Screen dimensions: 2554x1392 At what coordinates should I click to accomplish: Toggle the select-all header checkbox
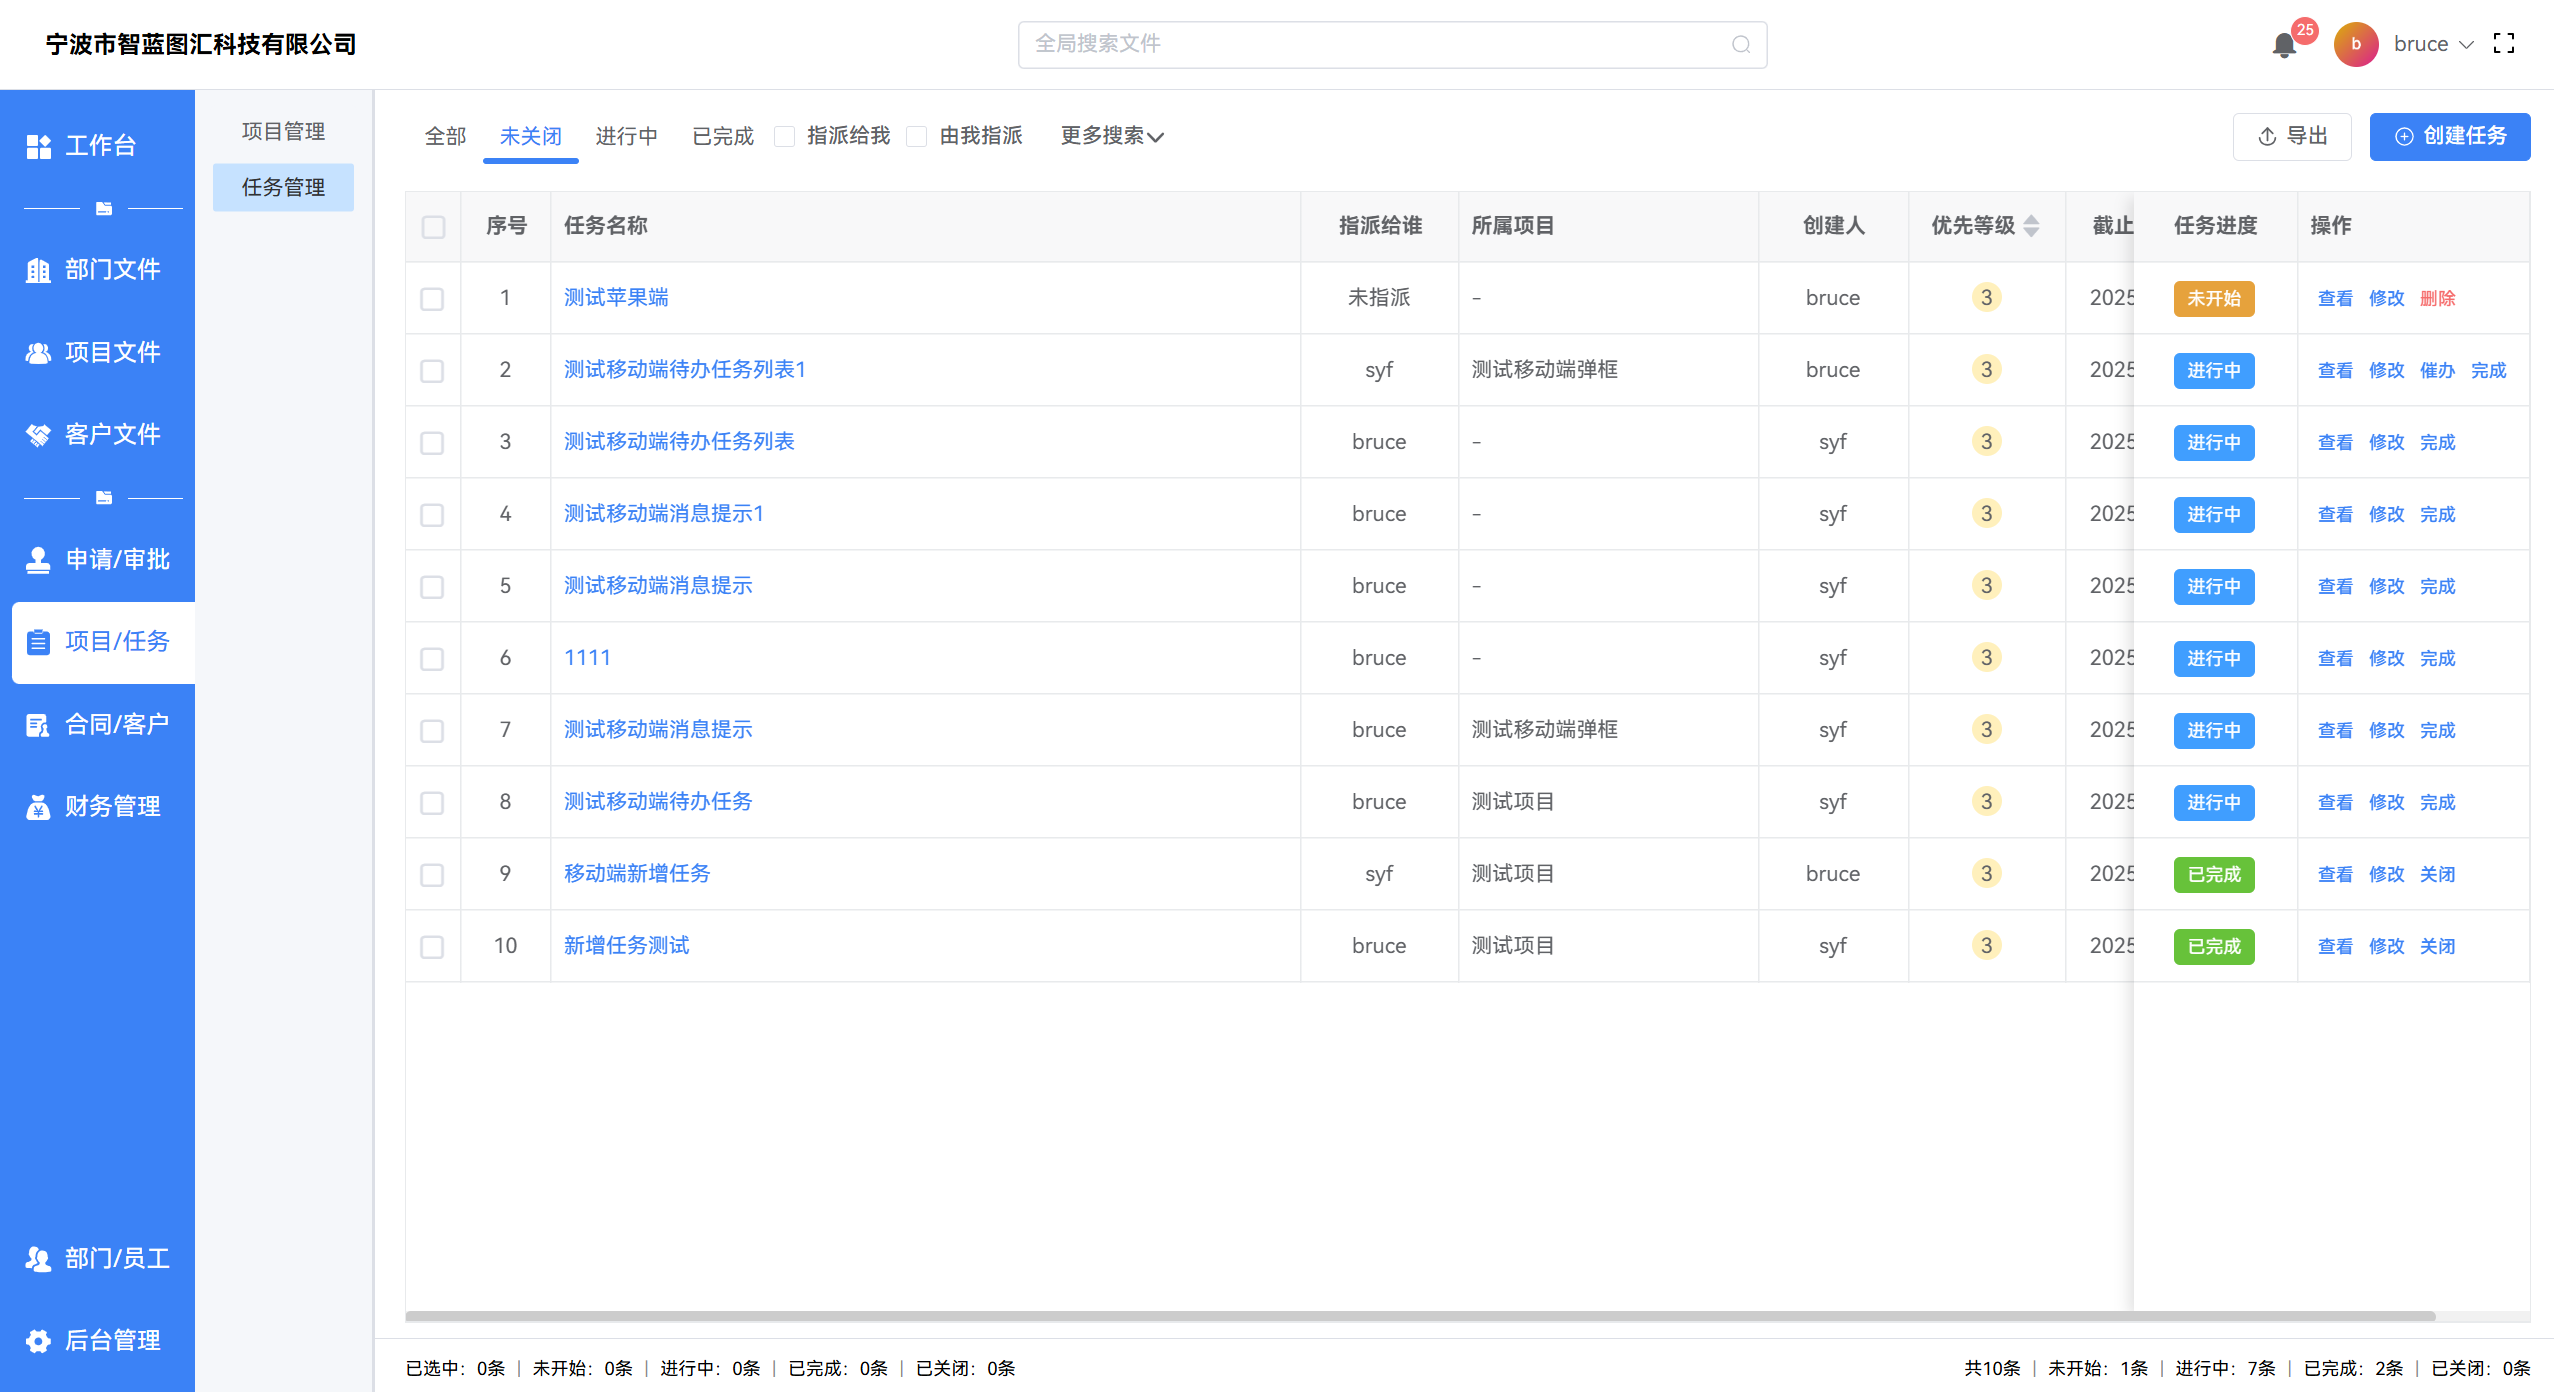pyautogui.click(x=433, y=227)
